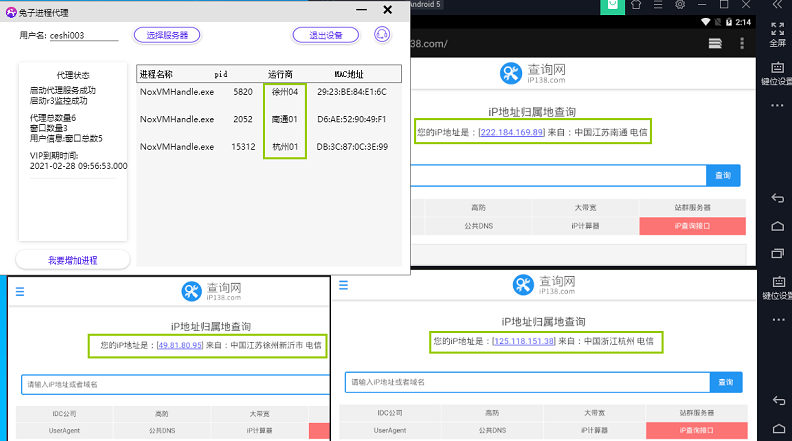Click the lower Android back arrow icon
This screenshot has width=792, height=441.
click(778, 401)
